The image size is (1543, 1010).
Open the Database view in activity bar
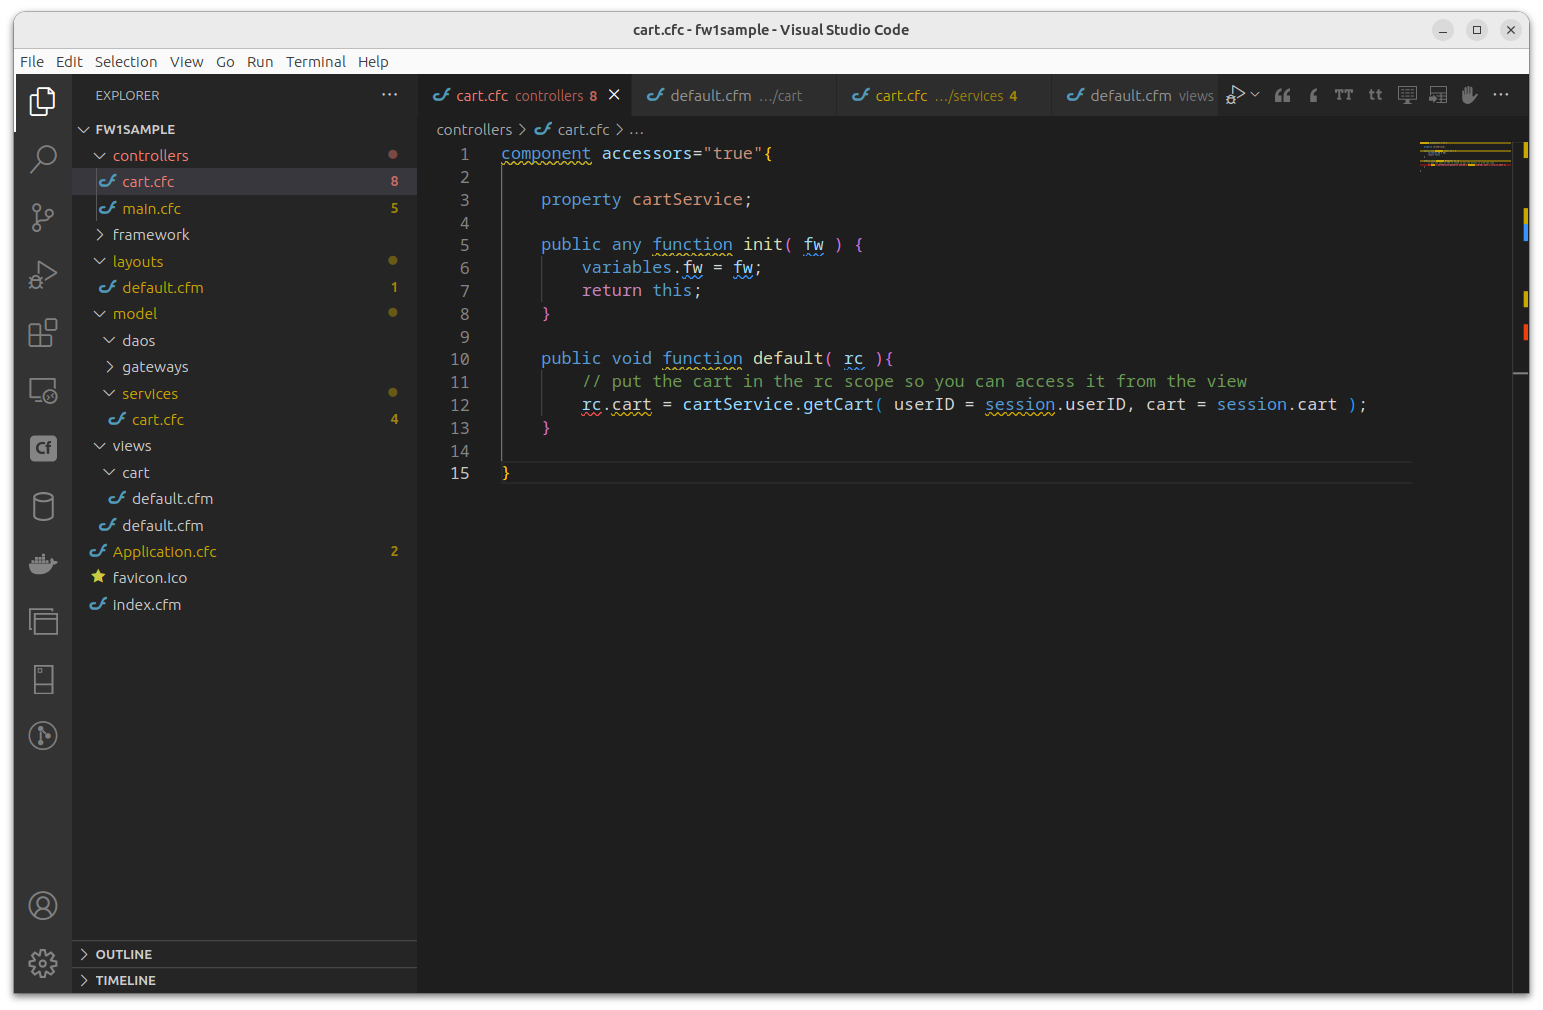pyautogui.click(x=43, y=506)
